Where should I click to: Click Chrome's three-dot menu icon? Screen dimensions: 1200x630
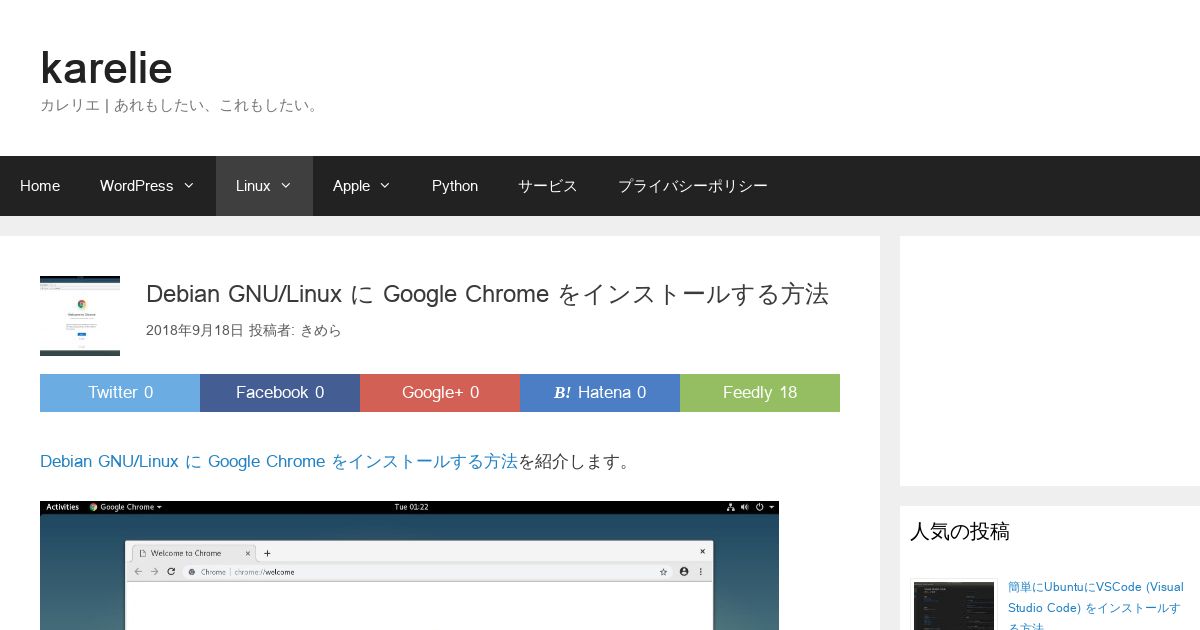(x=701, y=572)
